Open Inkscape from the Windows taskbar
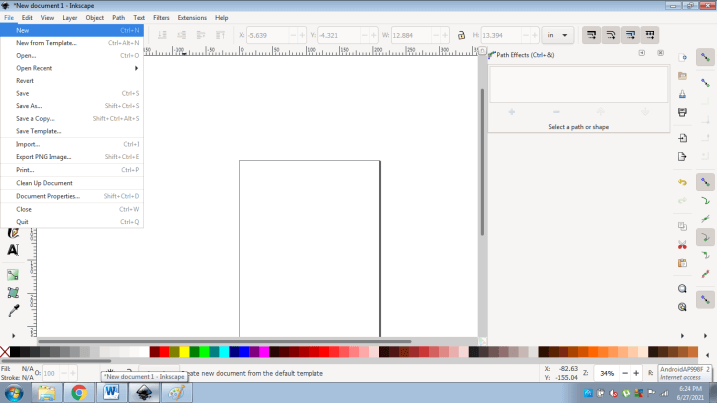Image resolution: width=717 pixels, height=403 pixels. point(143,392)
